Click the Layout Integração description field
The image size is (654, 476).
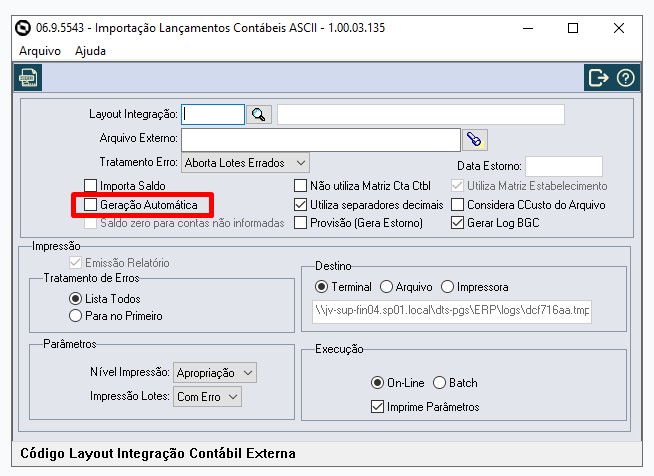pyautogui.click(x=421, y=114)
